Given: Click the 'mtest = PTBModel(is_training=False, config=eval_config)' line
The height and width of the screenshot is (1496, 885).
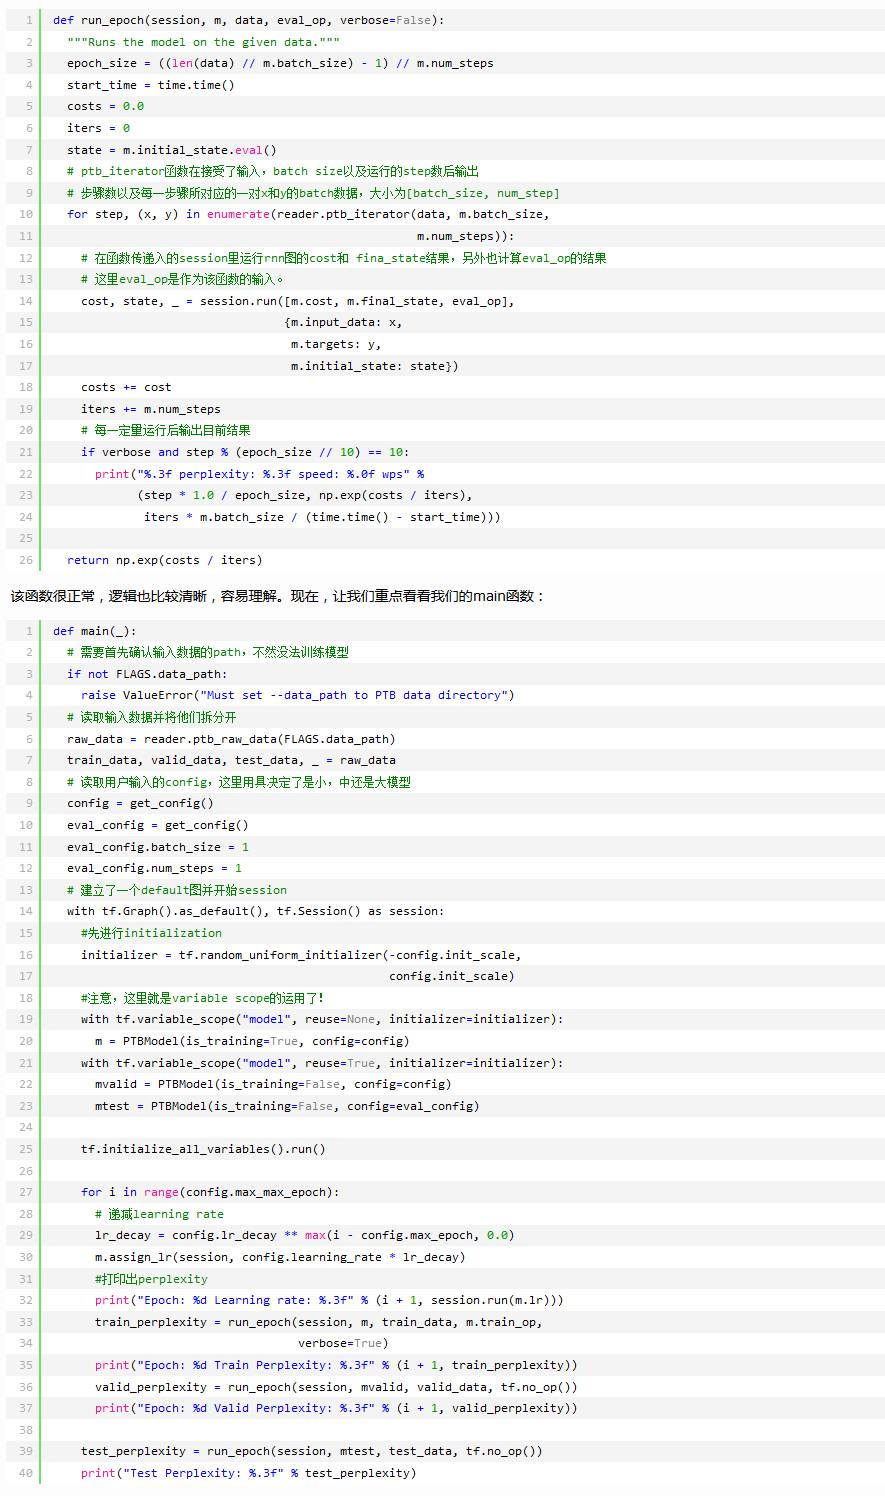Looking at the screenshot, I should tap(287, 1106).
